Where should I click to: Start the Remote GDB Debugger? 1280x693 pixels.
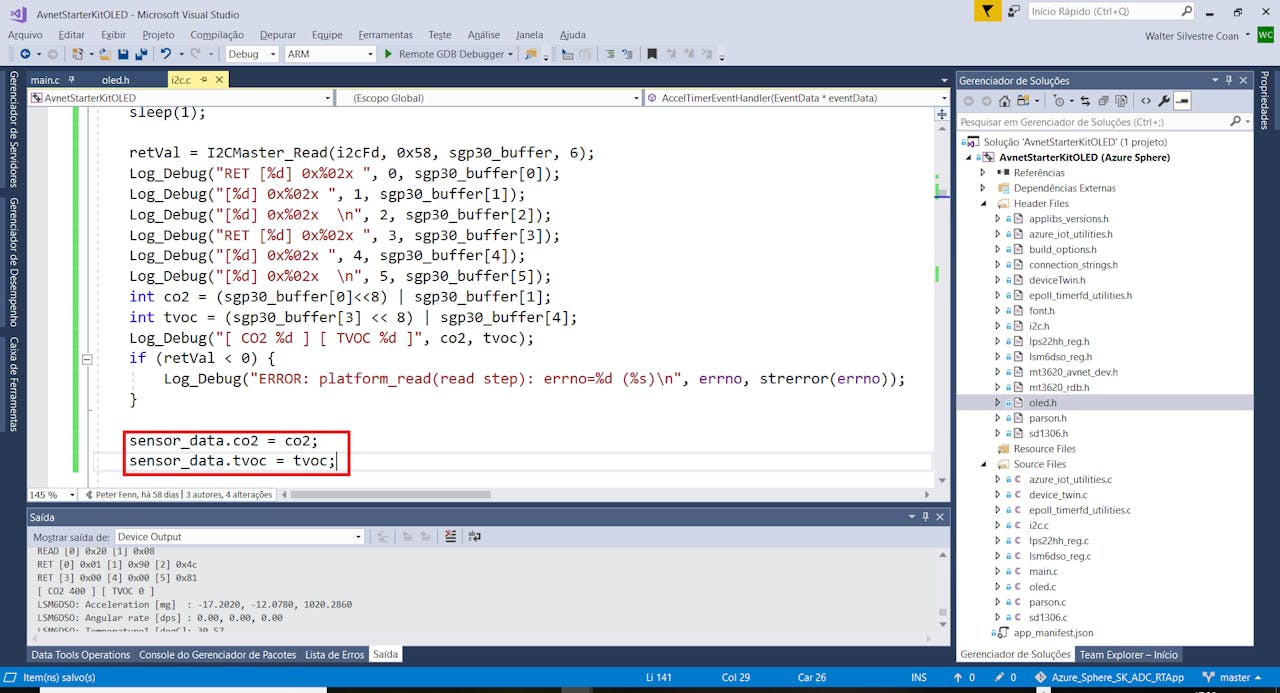(448, 54)
